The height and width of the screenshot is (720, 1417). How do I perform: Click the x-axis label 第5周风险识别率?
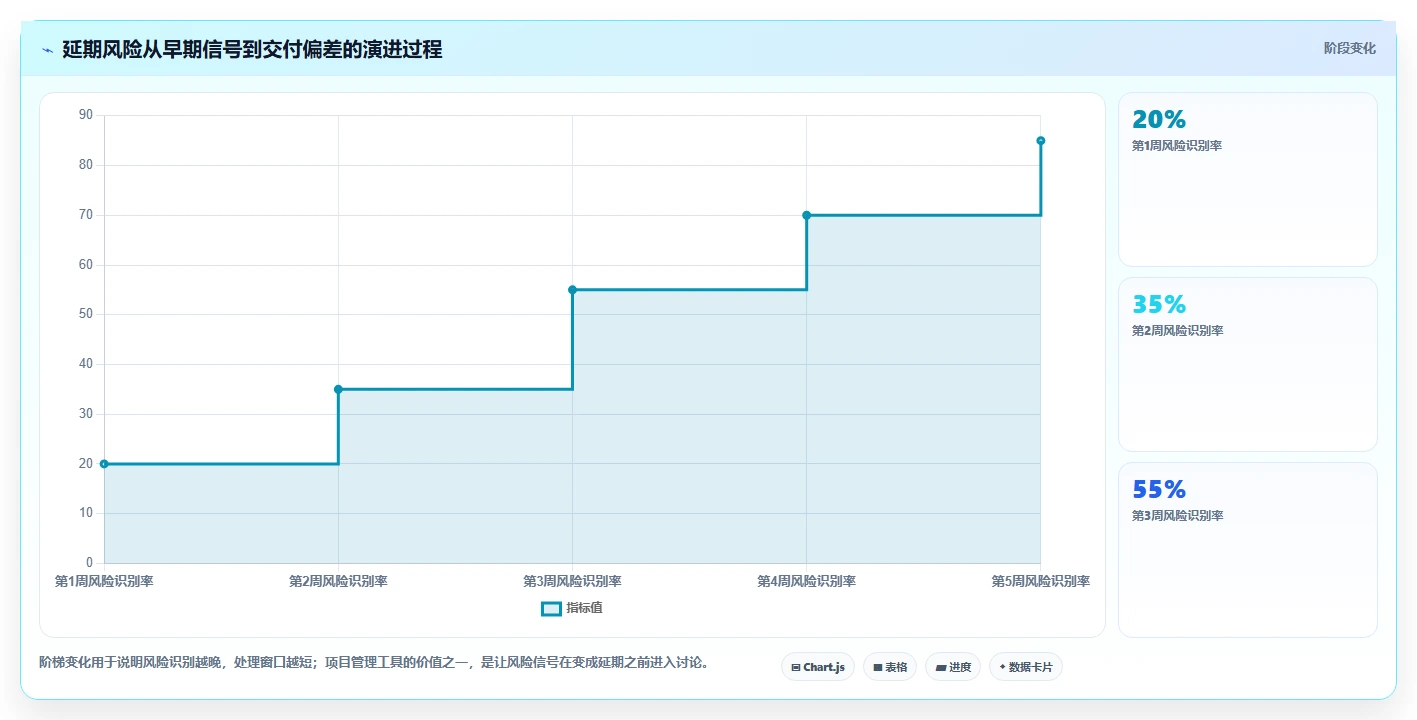click(x=1040, y=581)
